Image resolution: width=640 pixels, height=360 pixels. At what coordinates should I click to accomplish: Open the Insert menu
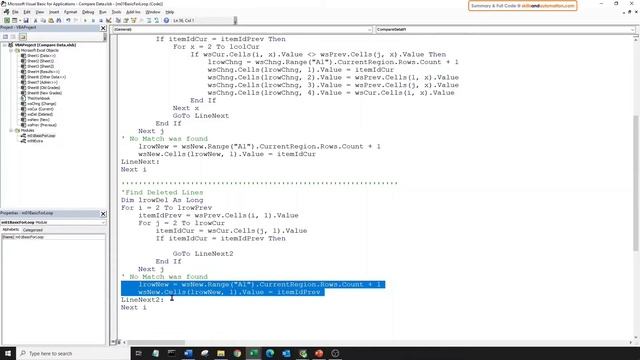[x=54, y=12]
